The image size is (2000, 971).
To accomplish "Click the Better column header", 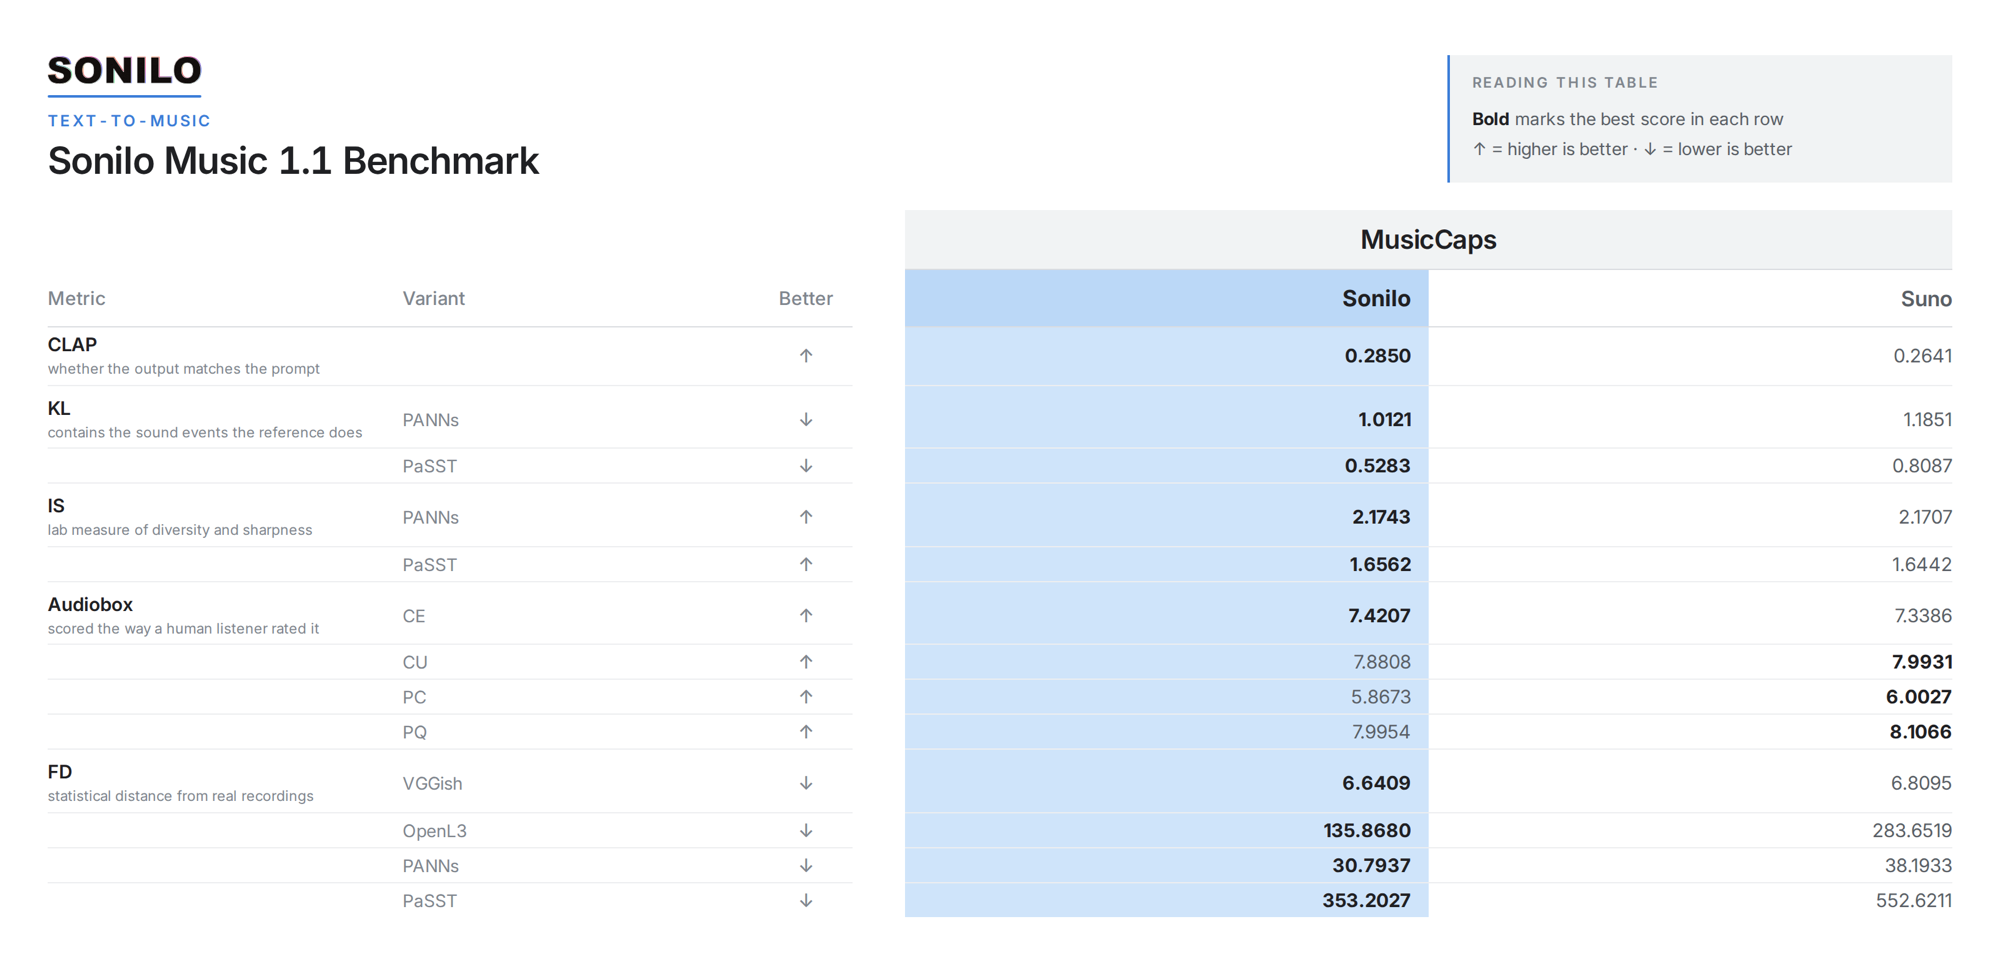I will pyautogui.click(x=806, y=299).
